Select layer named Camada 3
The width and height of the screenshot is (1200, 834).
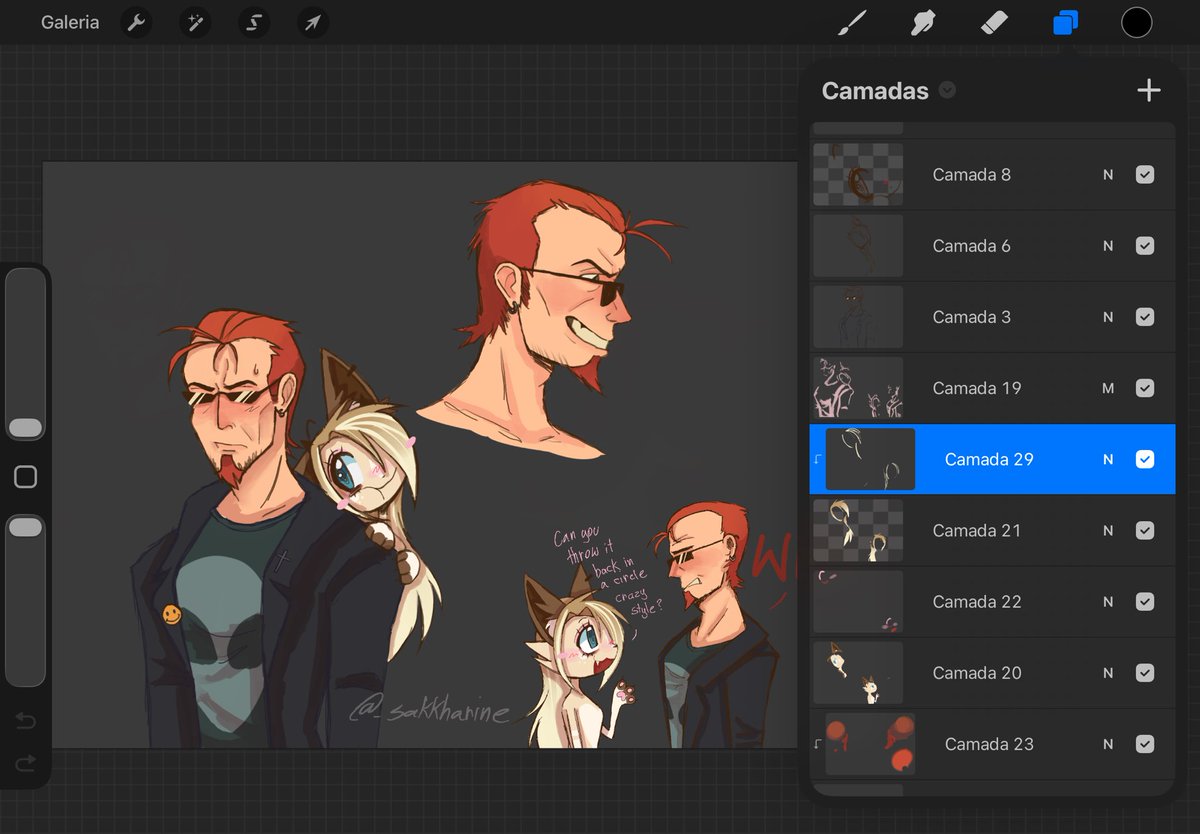(972, 317)
